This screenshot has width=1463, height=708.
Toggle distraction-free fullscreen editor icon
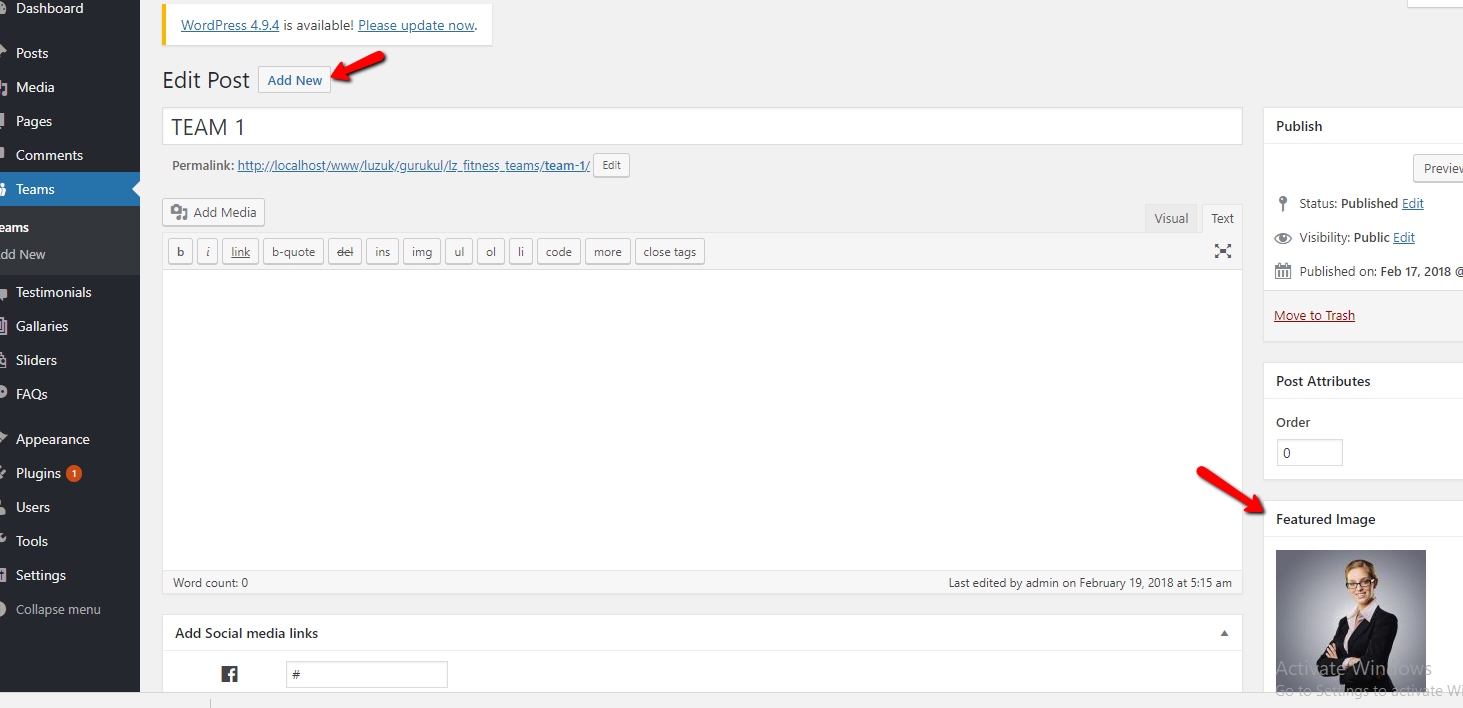coord(1222,251)
